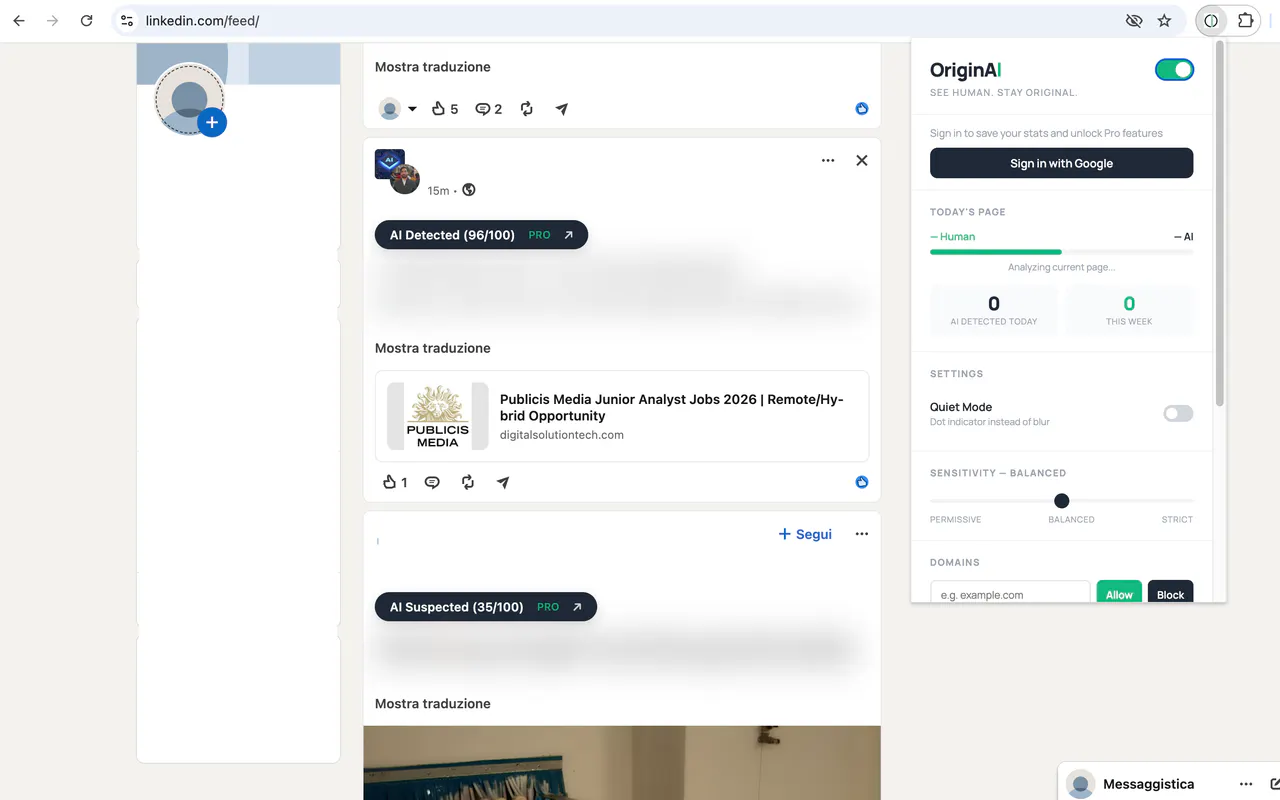The width and height of the screenshot is (1280, 800).
Task: Dismiss the 15m post with the X
Action: pyautogui.click(x=862, y=160)
